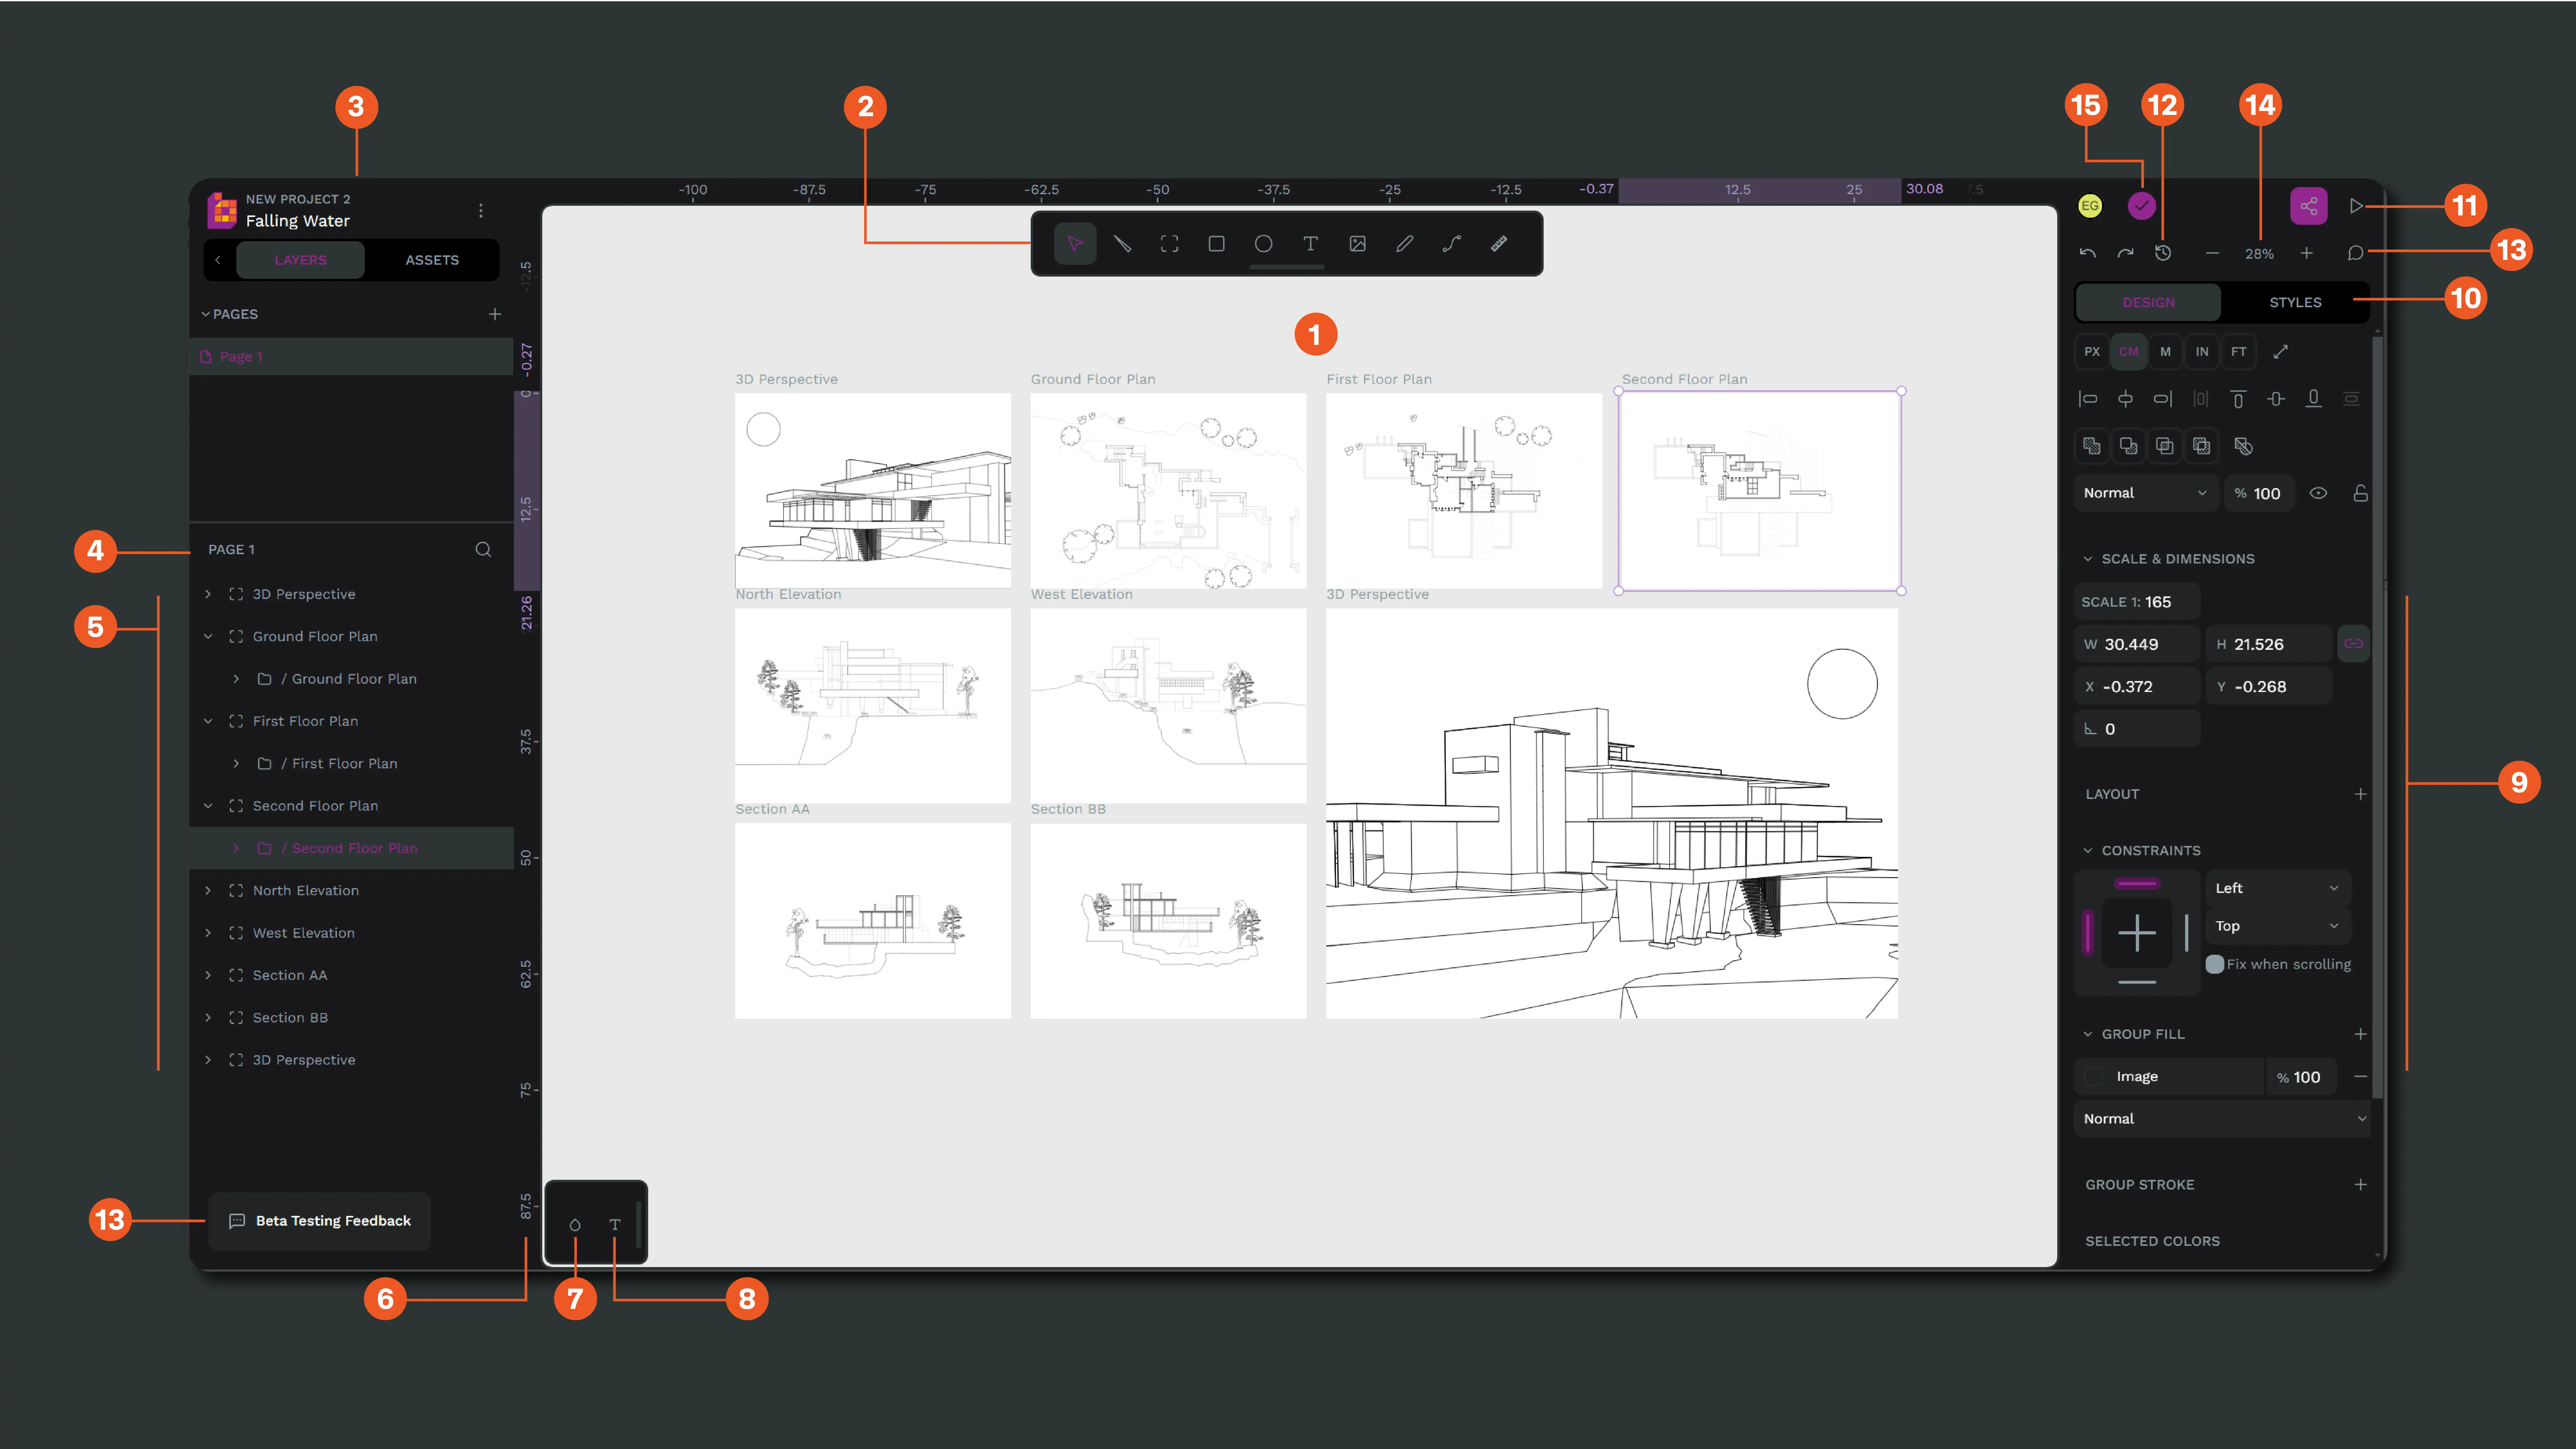
Task: Align selection vertical centers
Action: [x=2276, y=399]
